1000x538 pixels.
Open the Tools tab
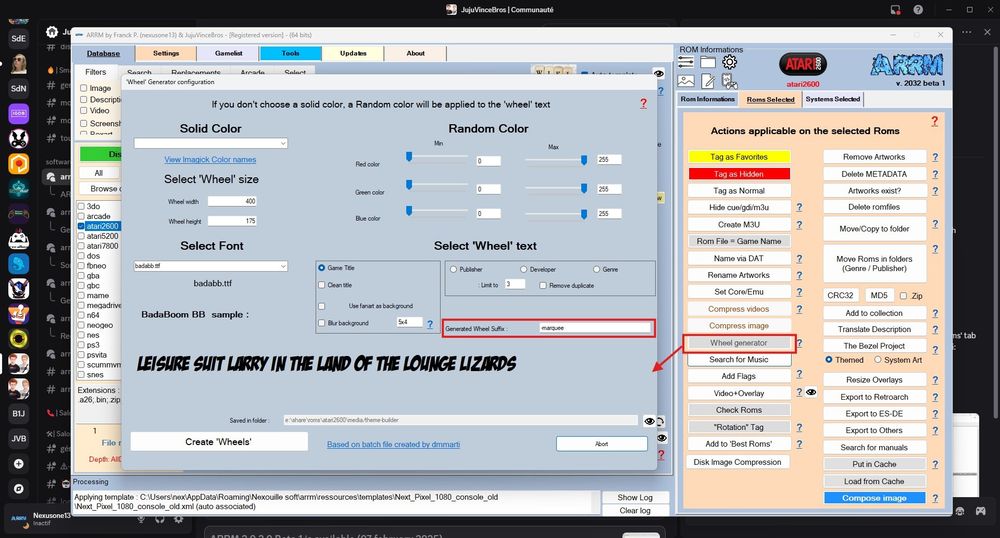[x=290, y=54]
